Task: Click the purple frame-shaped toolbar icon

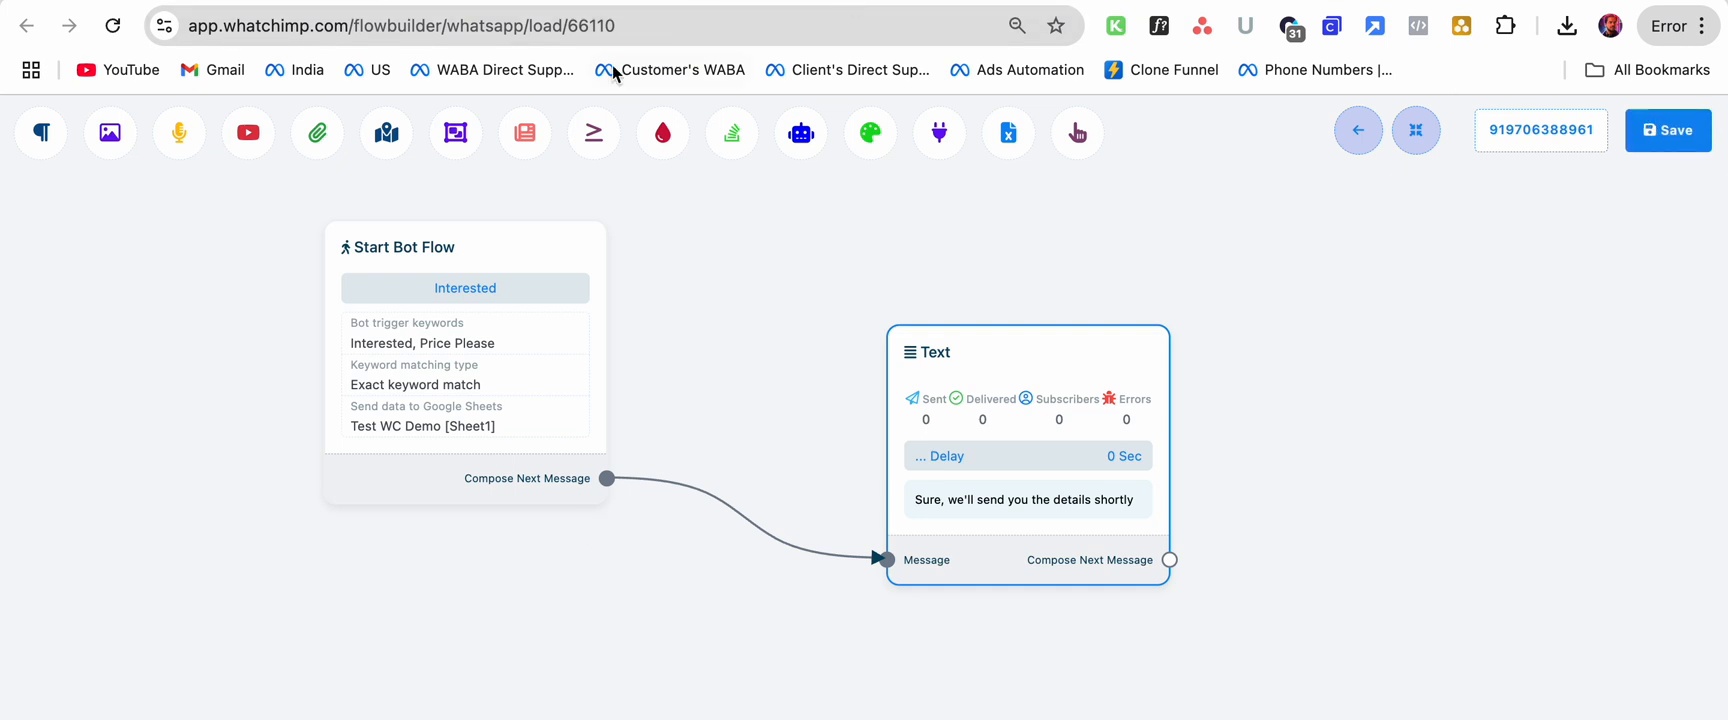Action: tap(456, 133)
